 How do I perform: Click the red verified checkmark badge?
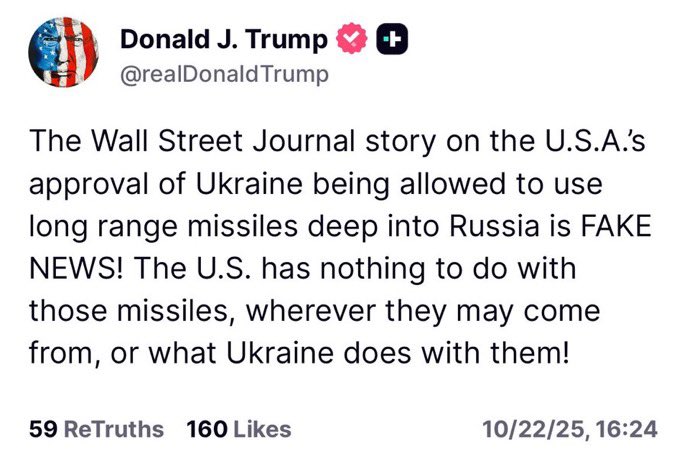pos(352,39)
